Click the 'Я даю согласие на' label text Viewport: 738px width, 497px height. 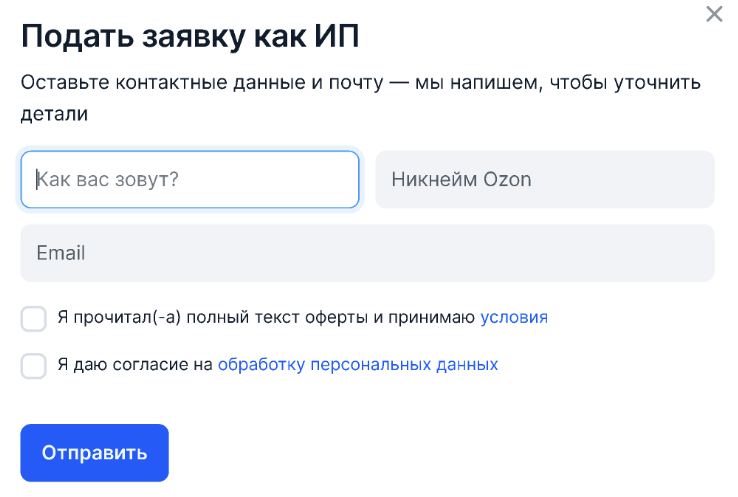[135, 365]
